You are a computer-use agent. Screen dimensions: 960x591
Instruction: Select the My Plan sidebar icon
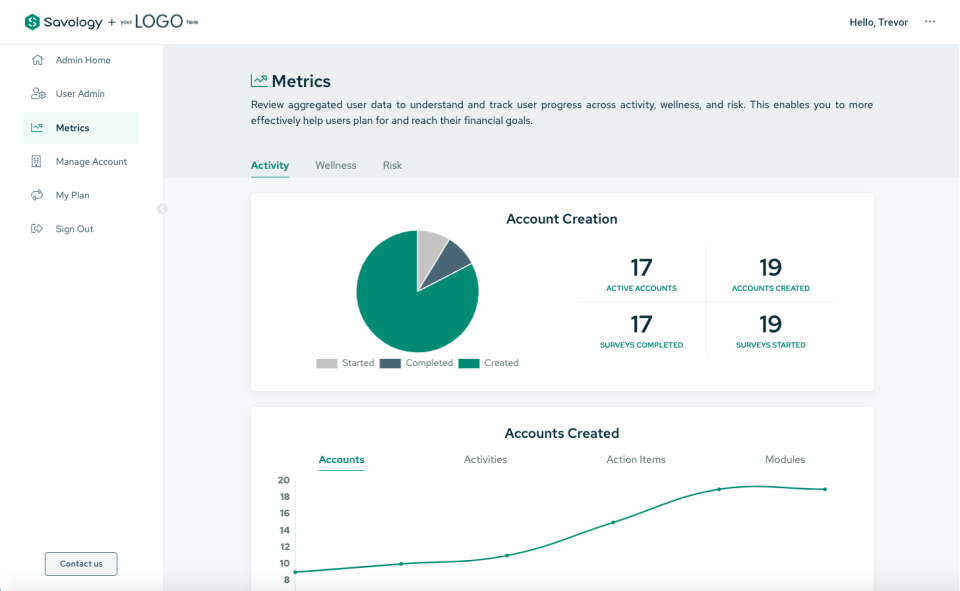[38, 194]
